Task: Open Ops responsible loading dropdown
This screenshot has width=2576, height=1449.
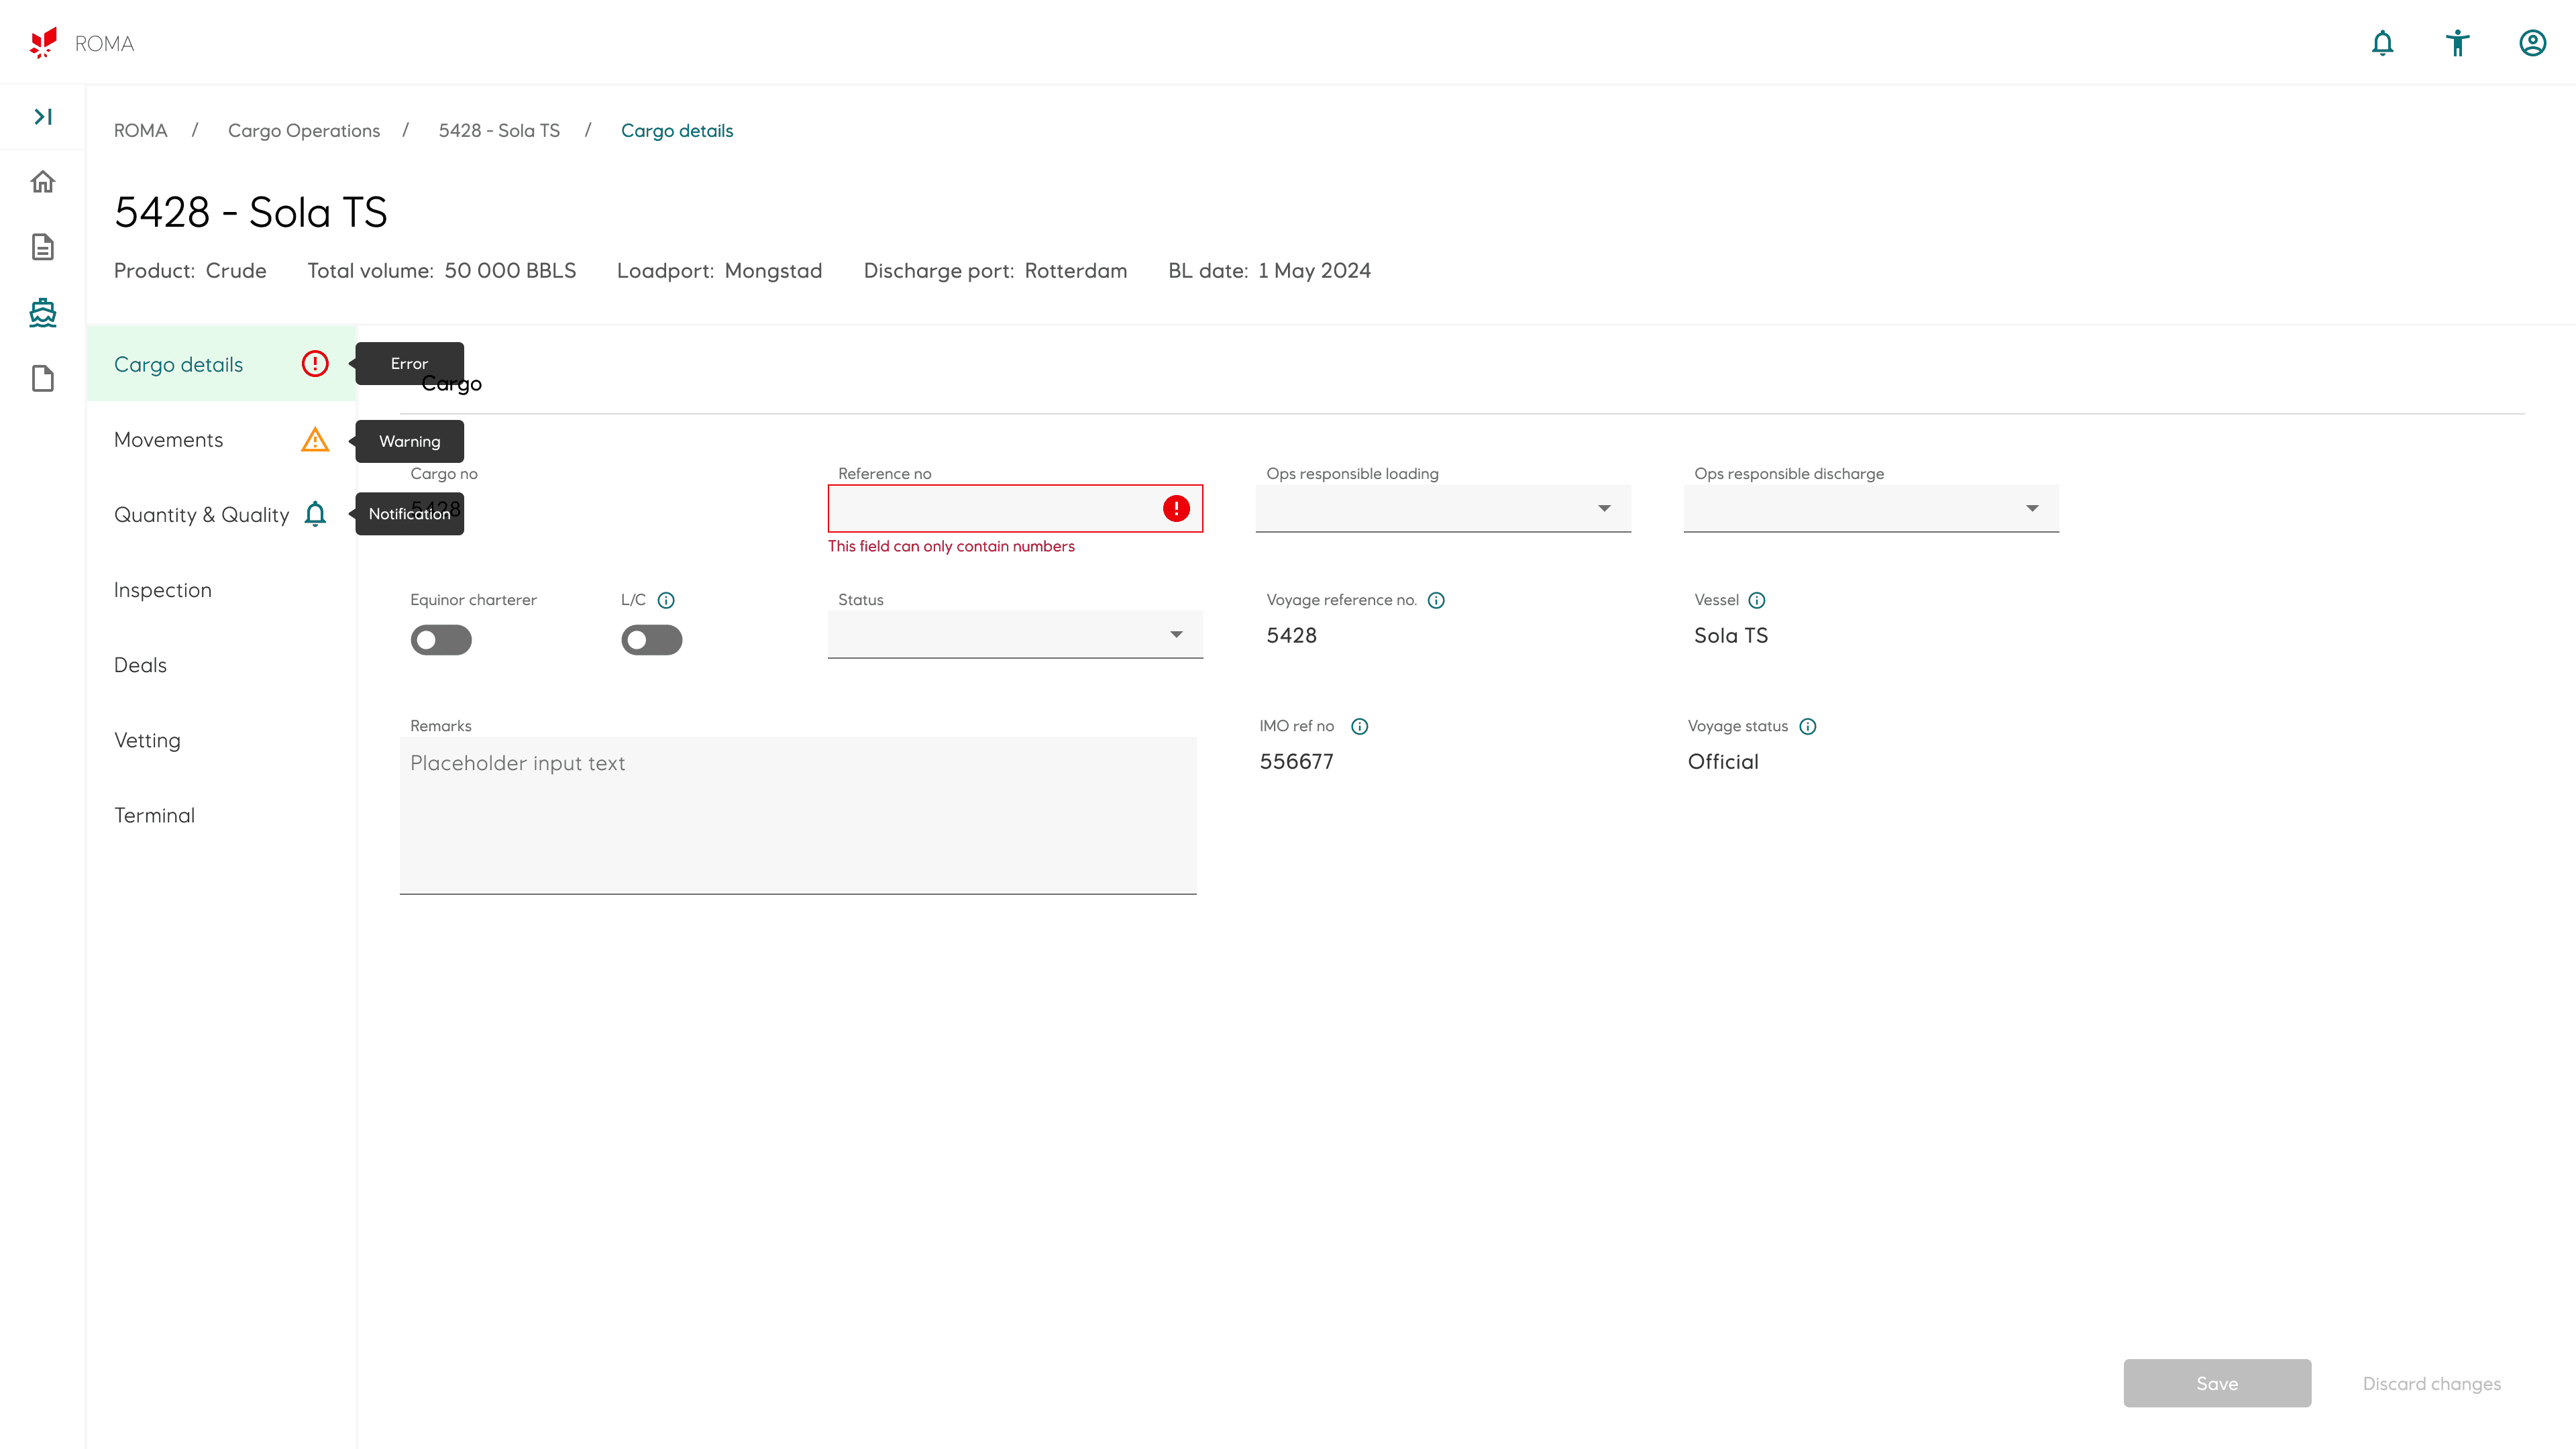Action: click(1442, 508)
